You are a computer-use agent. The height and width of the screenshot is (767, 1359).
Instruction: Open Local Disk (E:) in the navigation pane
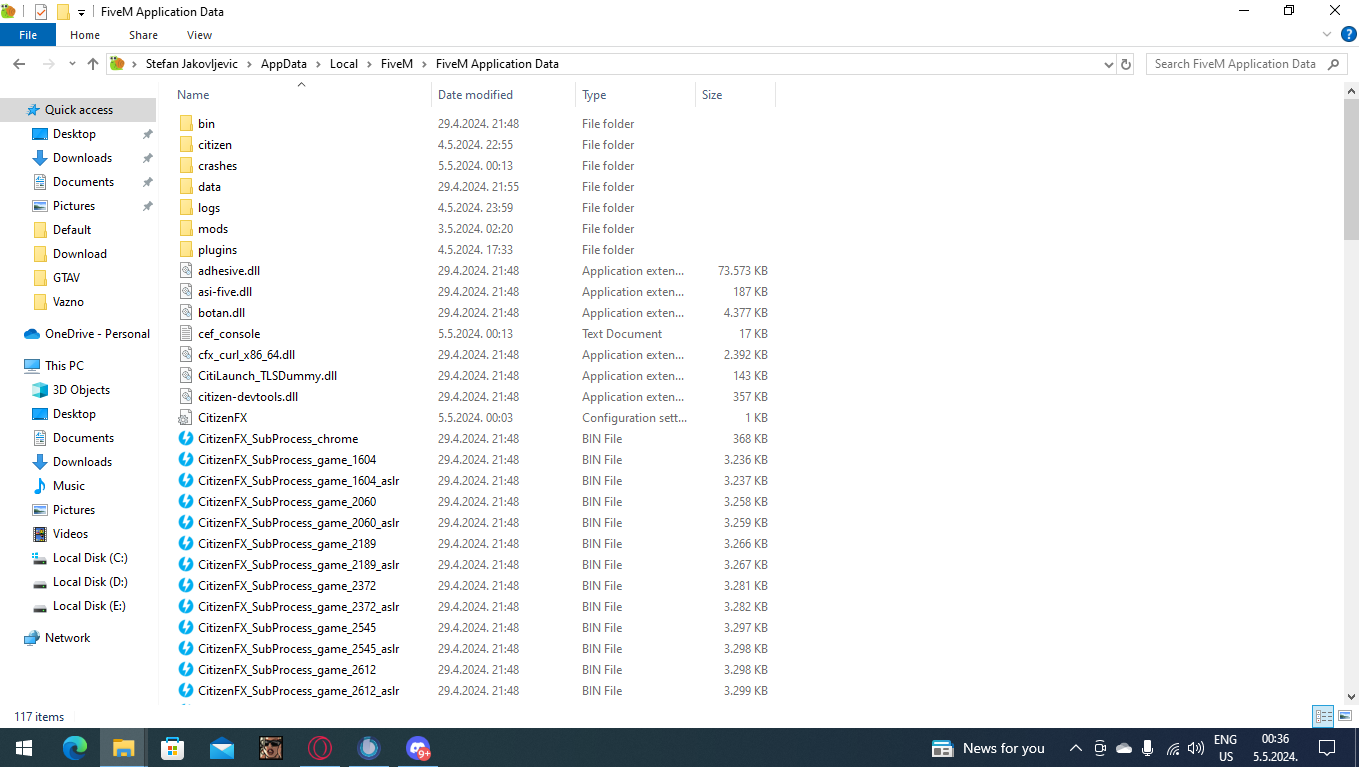coord(89,606)
